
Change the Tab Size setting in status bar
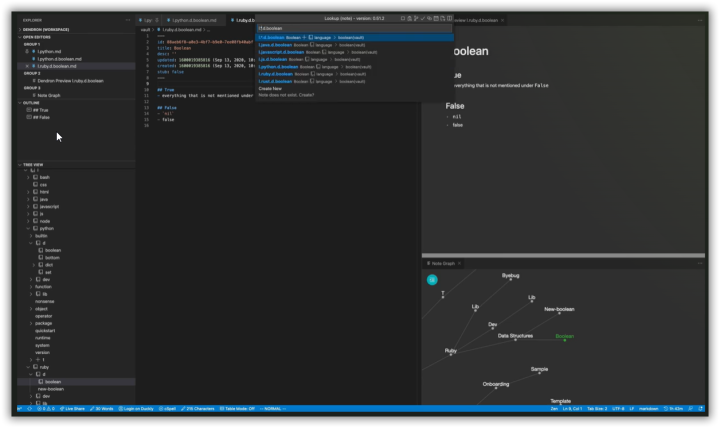coord(597,409)
